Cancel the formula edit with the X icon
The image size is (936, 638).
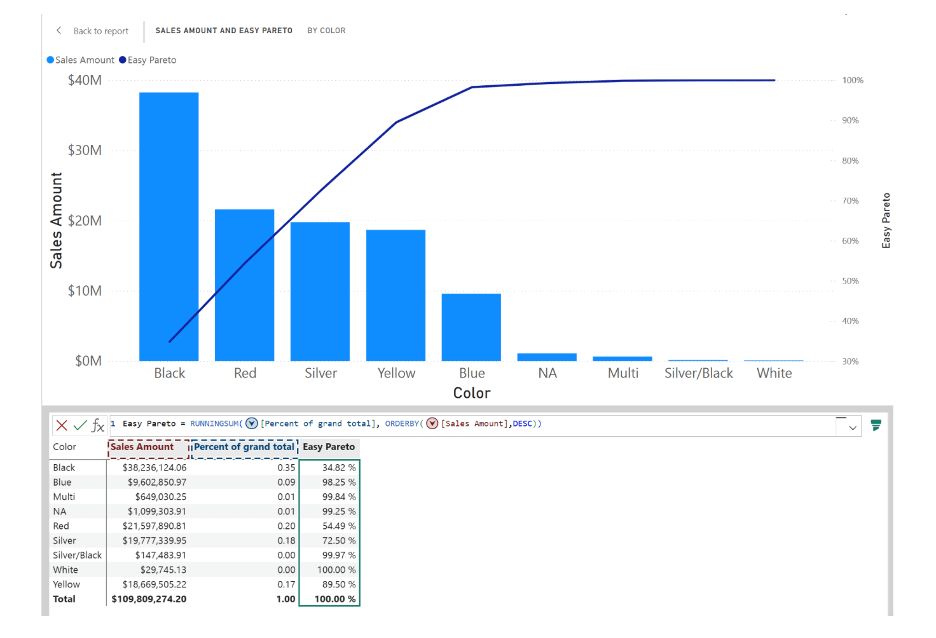[x=62, y=425]
